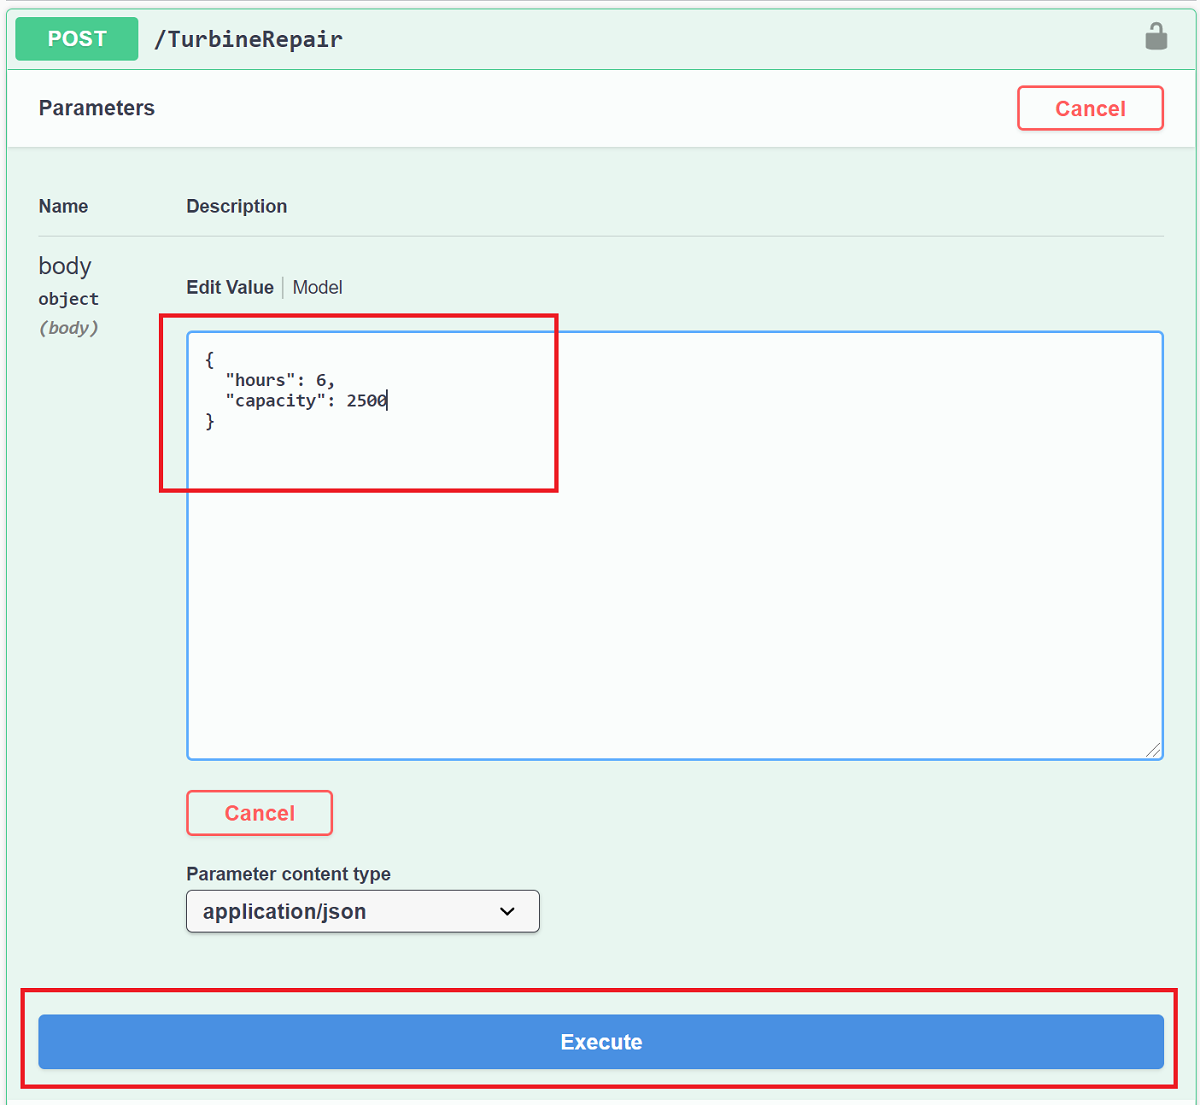Screen dimensions: 1200x1105
Task: Select the Edit Value tab
Action: [230, 287]
